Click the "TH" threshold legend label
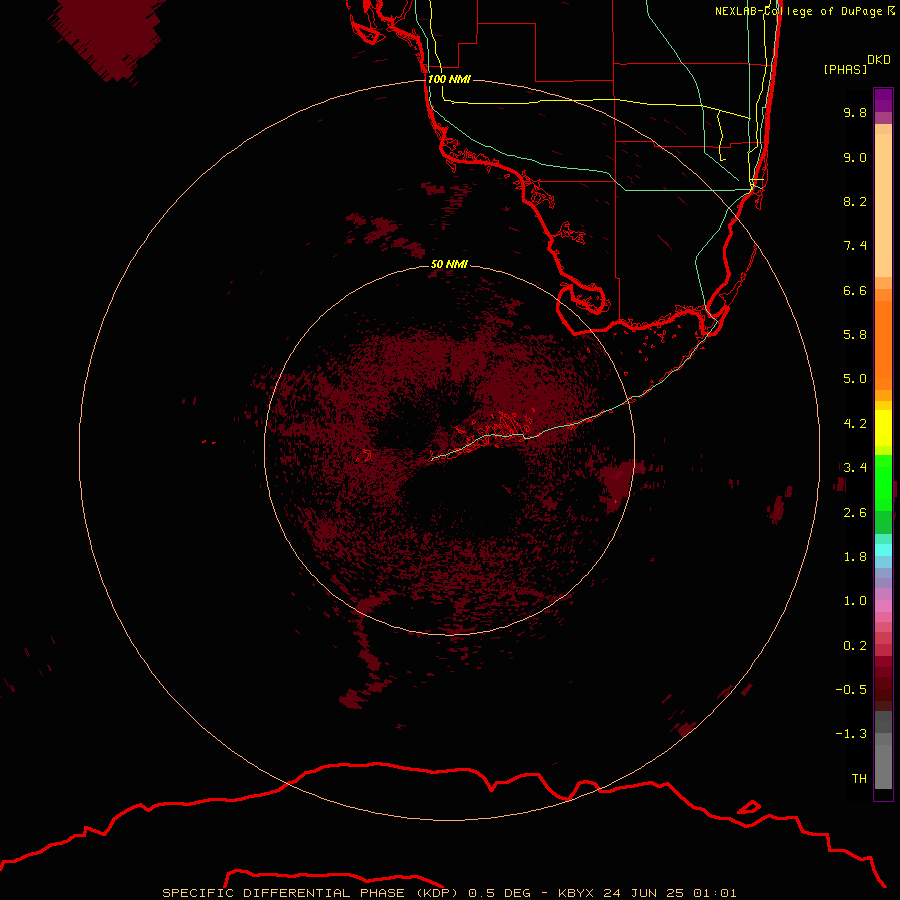The height and width of the screenshot is (900, 900). [859, 779]
